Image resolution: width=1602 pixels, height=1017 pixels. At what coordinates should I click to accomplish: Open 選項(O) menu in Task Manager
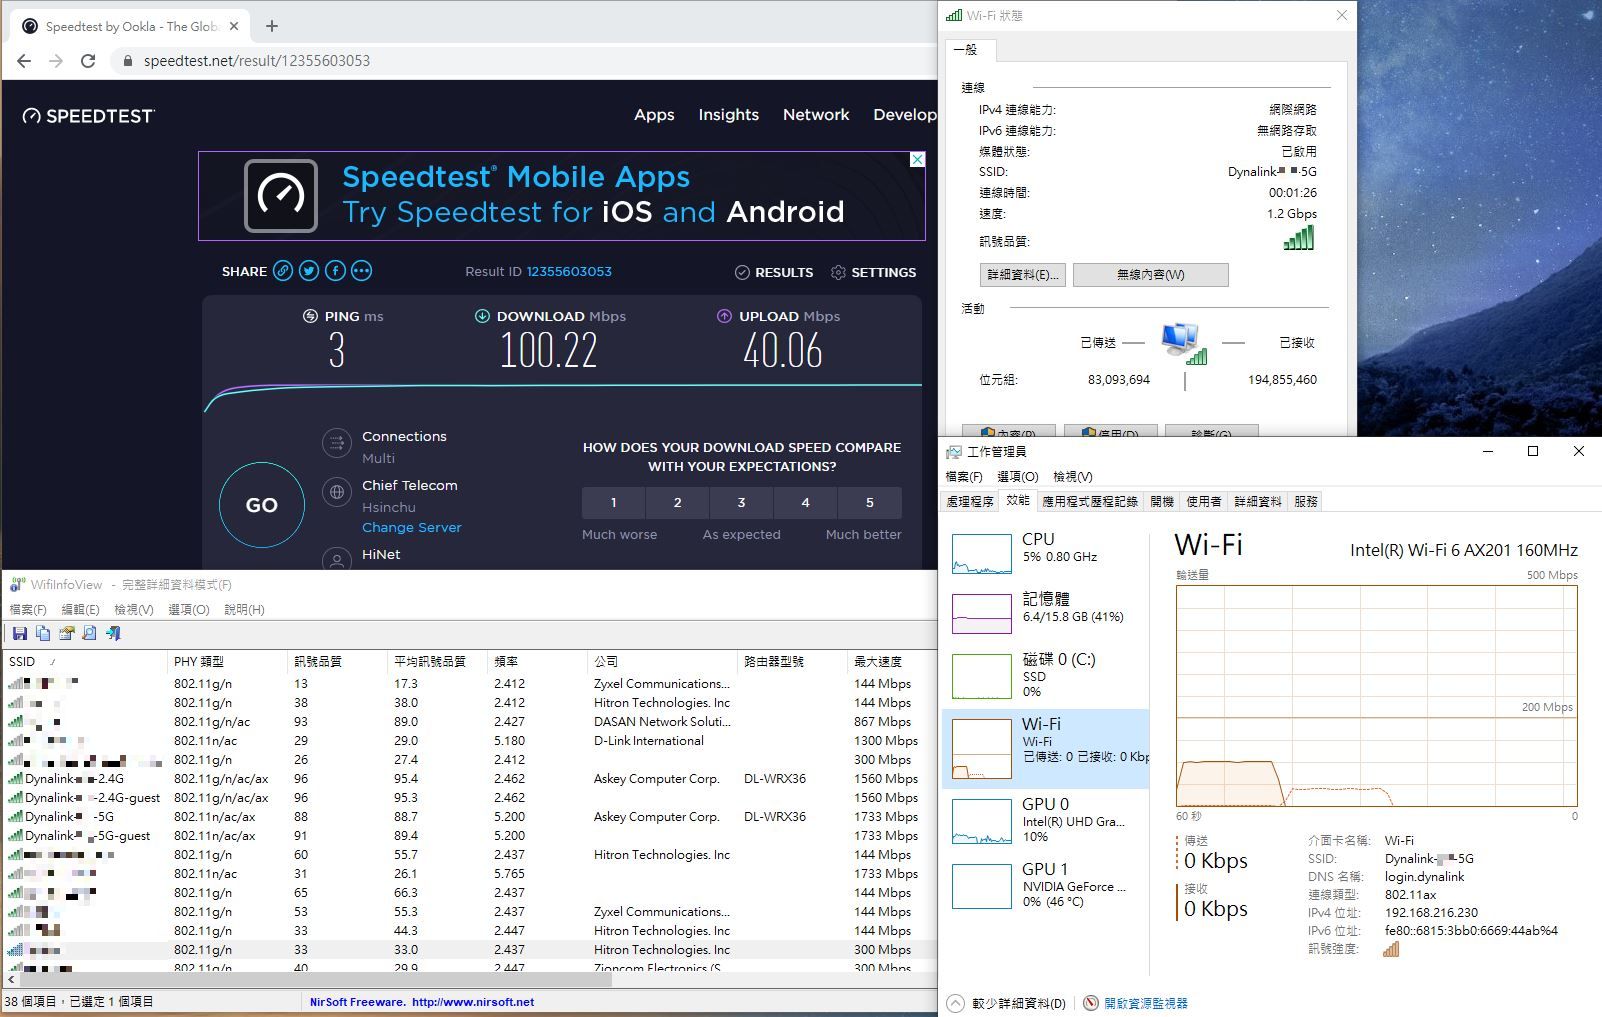coord(1018,477)
